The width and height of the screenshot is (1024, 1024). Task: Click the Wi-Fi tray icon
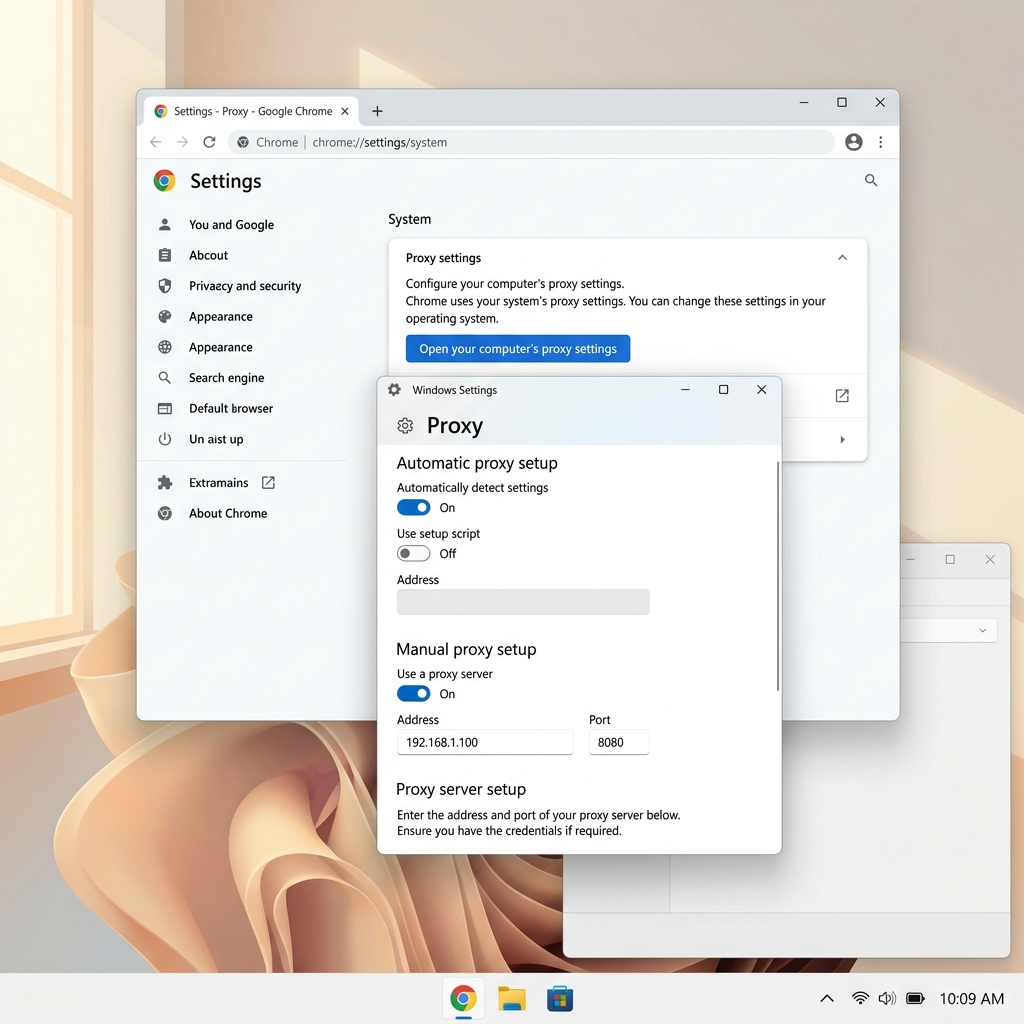(x=860, y=999)
